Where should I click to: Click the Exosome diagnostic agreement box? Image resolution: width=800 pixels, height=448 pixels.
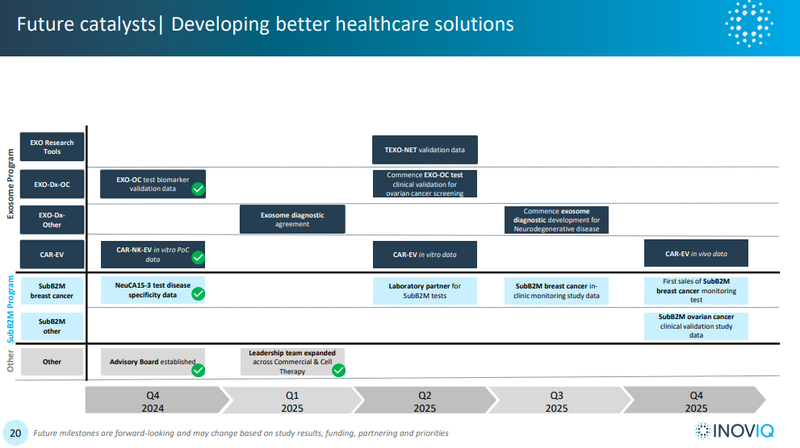tap(292, 219)
